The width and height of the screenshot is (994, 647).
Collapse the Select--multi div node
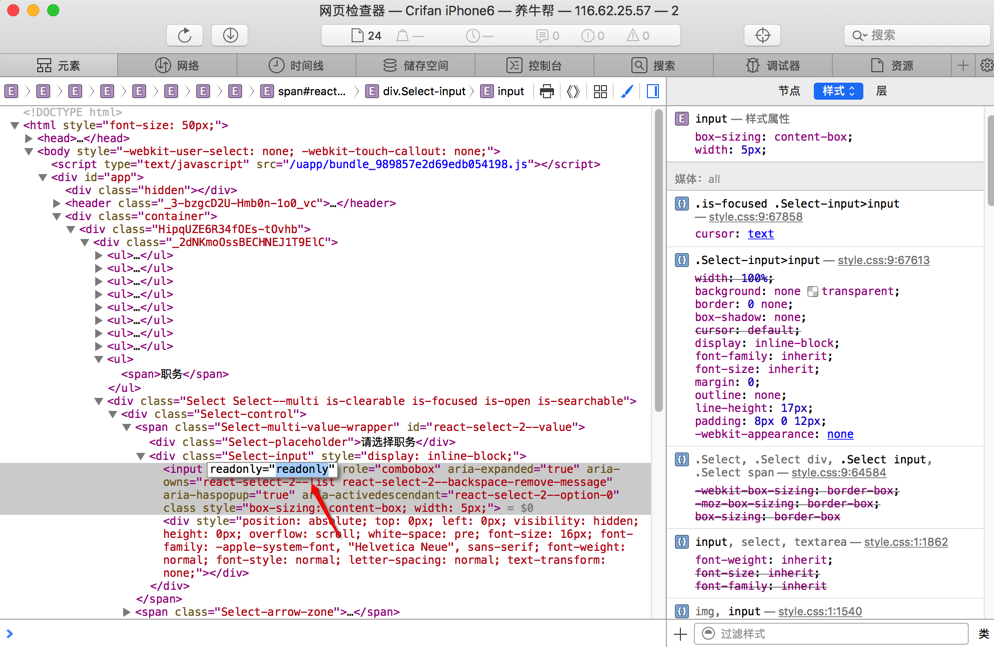point(98,401)
